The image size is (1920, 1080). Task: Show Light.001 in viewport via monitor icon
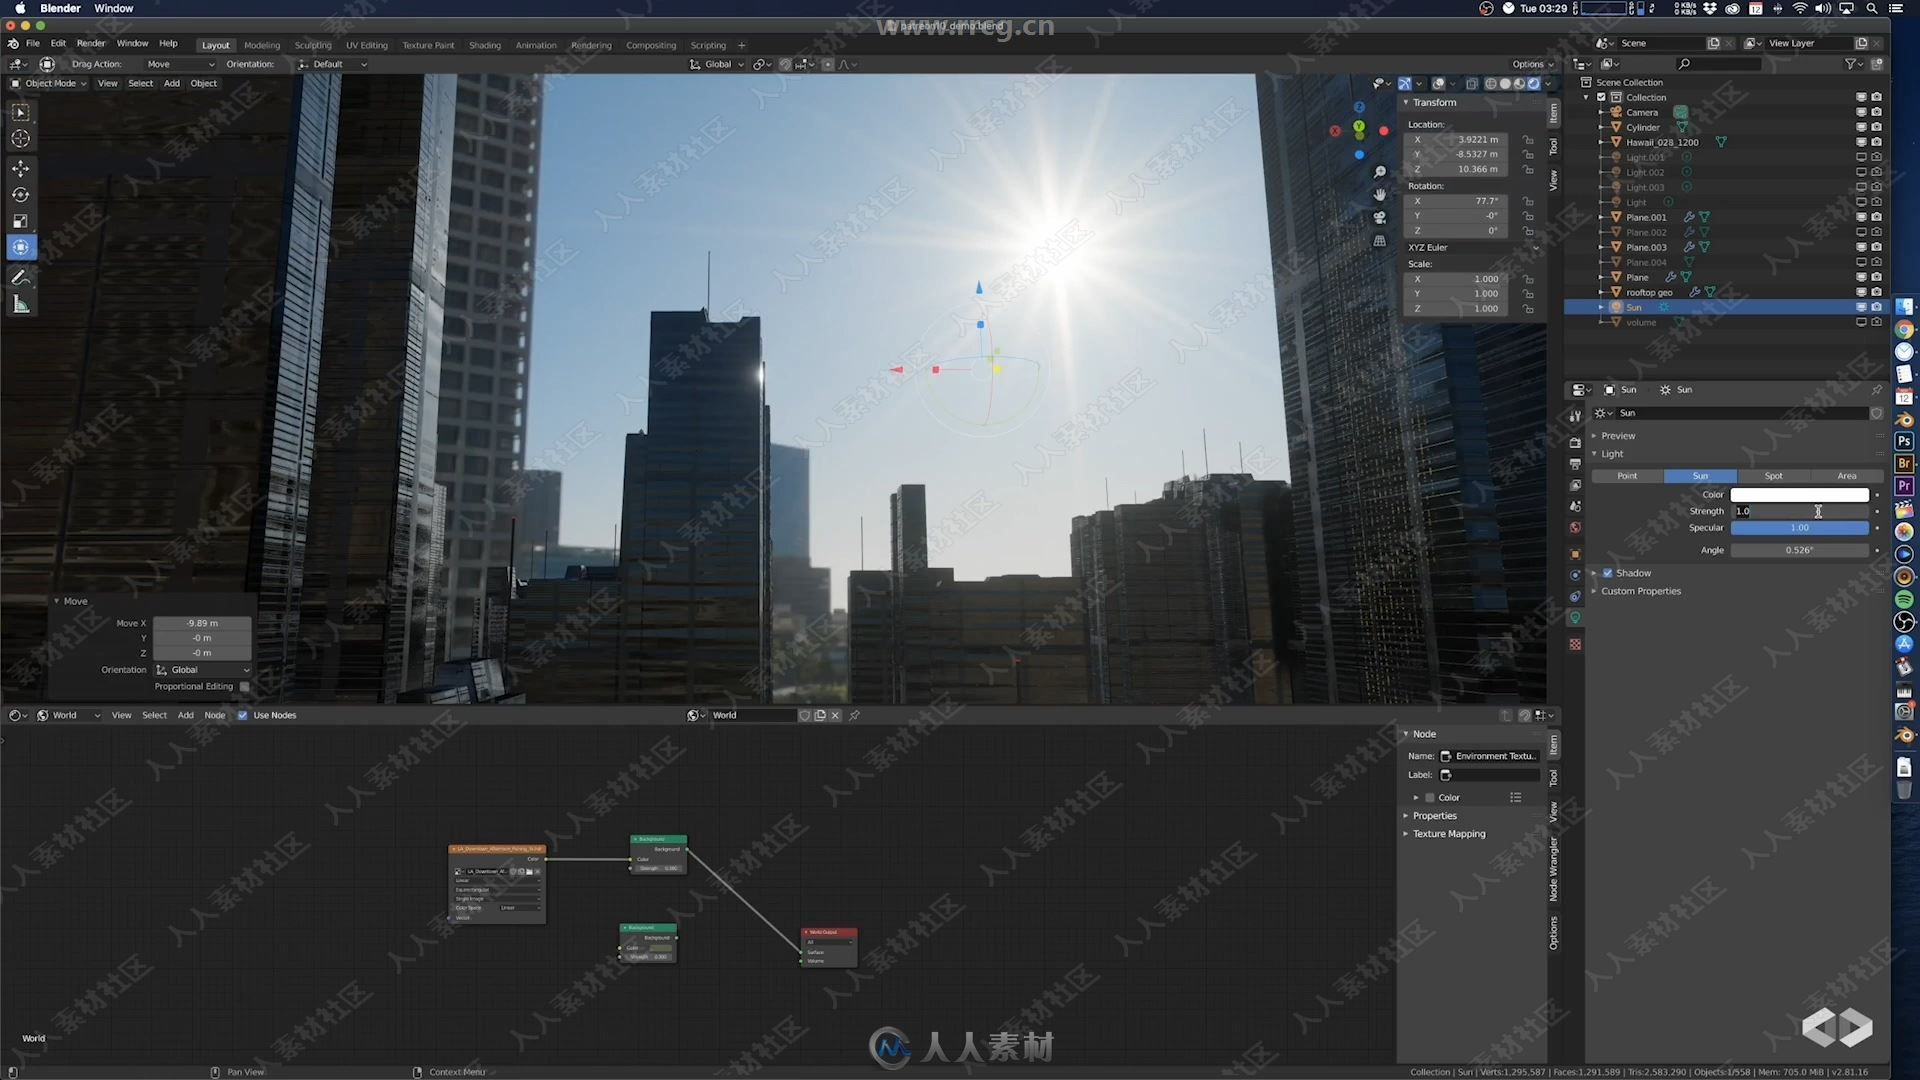pyautogui.click(x=1861, y=157)
